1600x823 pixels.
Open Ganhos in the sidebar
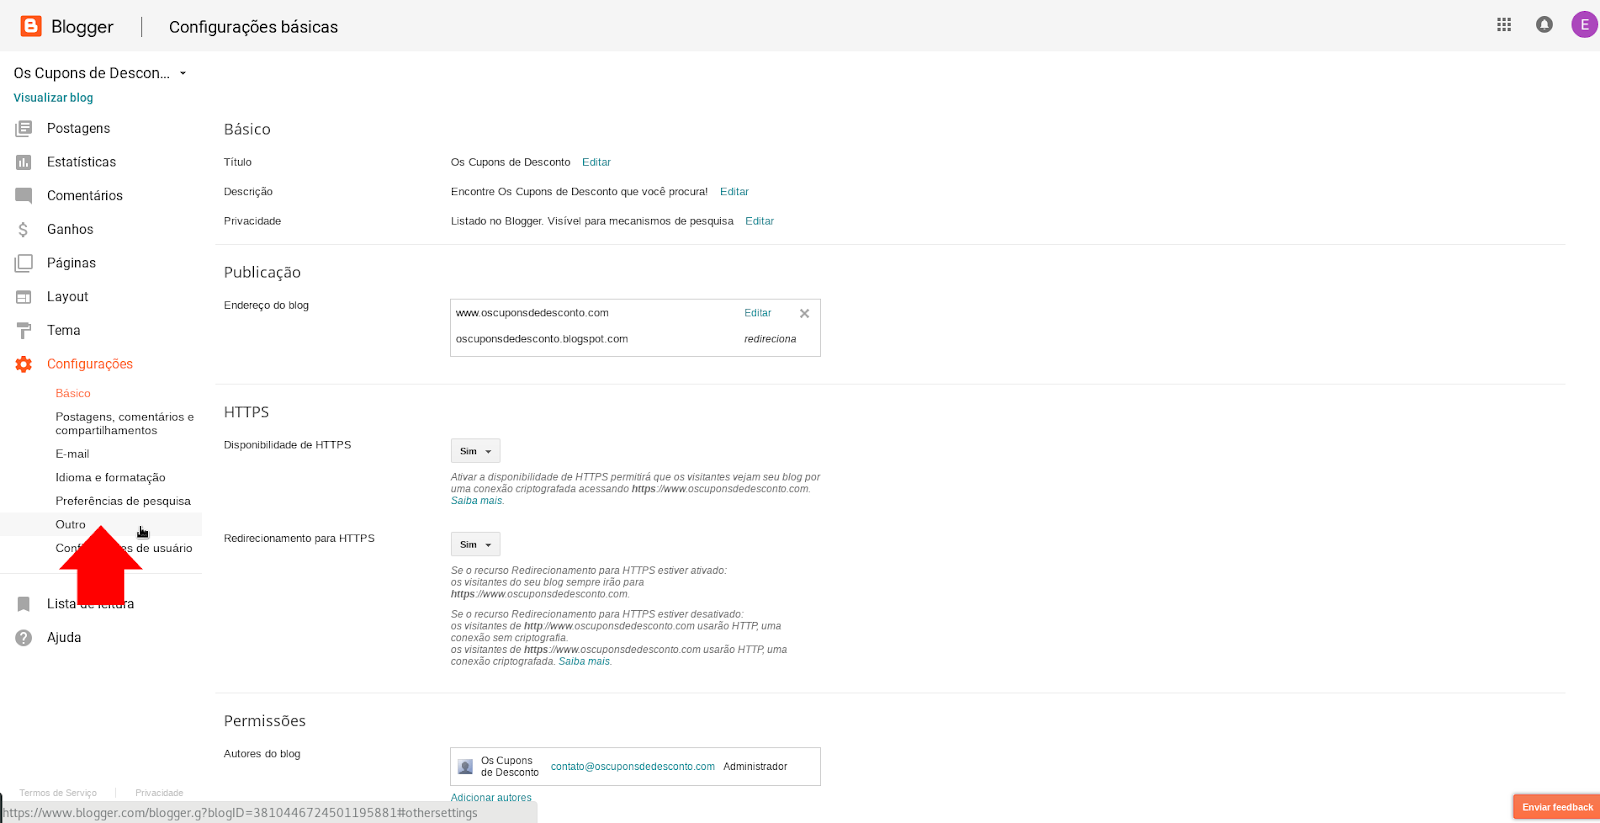coord(70,229)
